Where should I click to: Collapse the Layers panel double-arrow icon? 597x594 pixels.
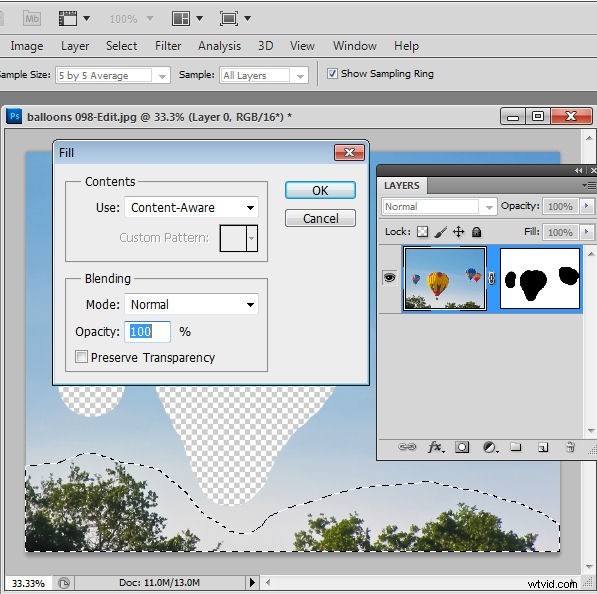click(578, 171)
